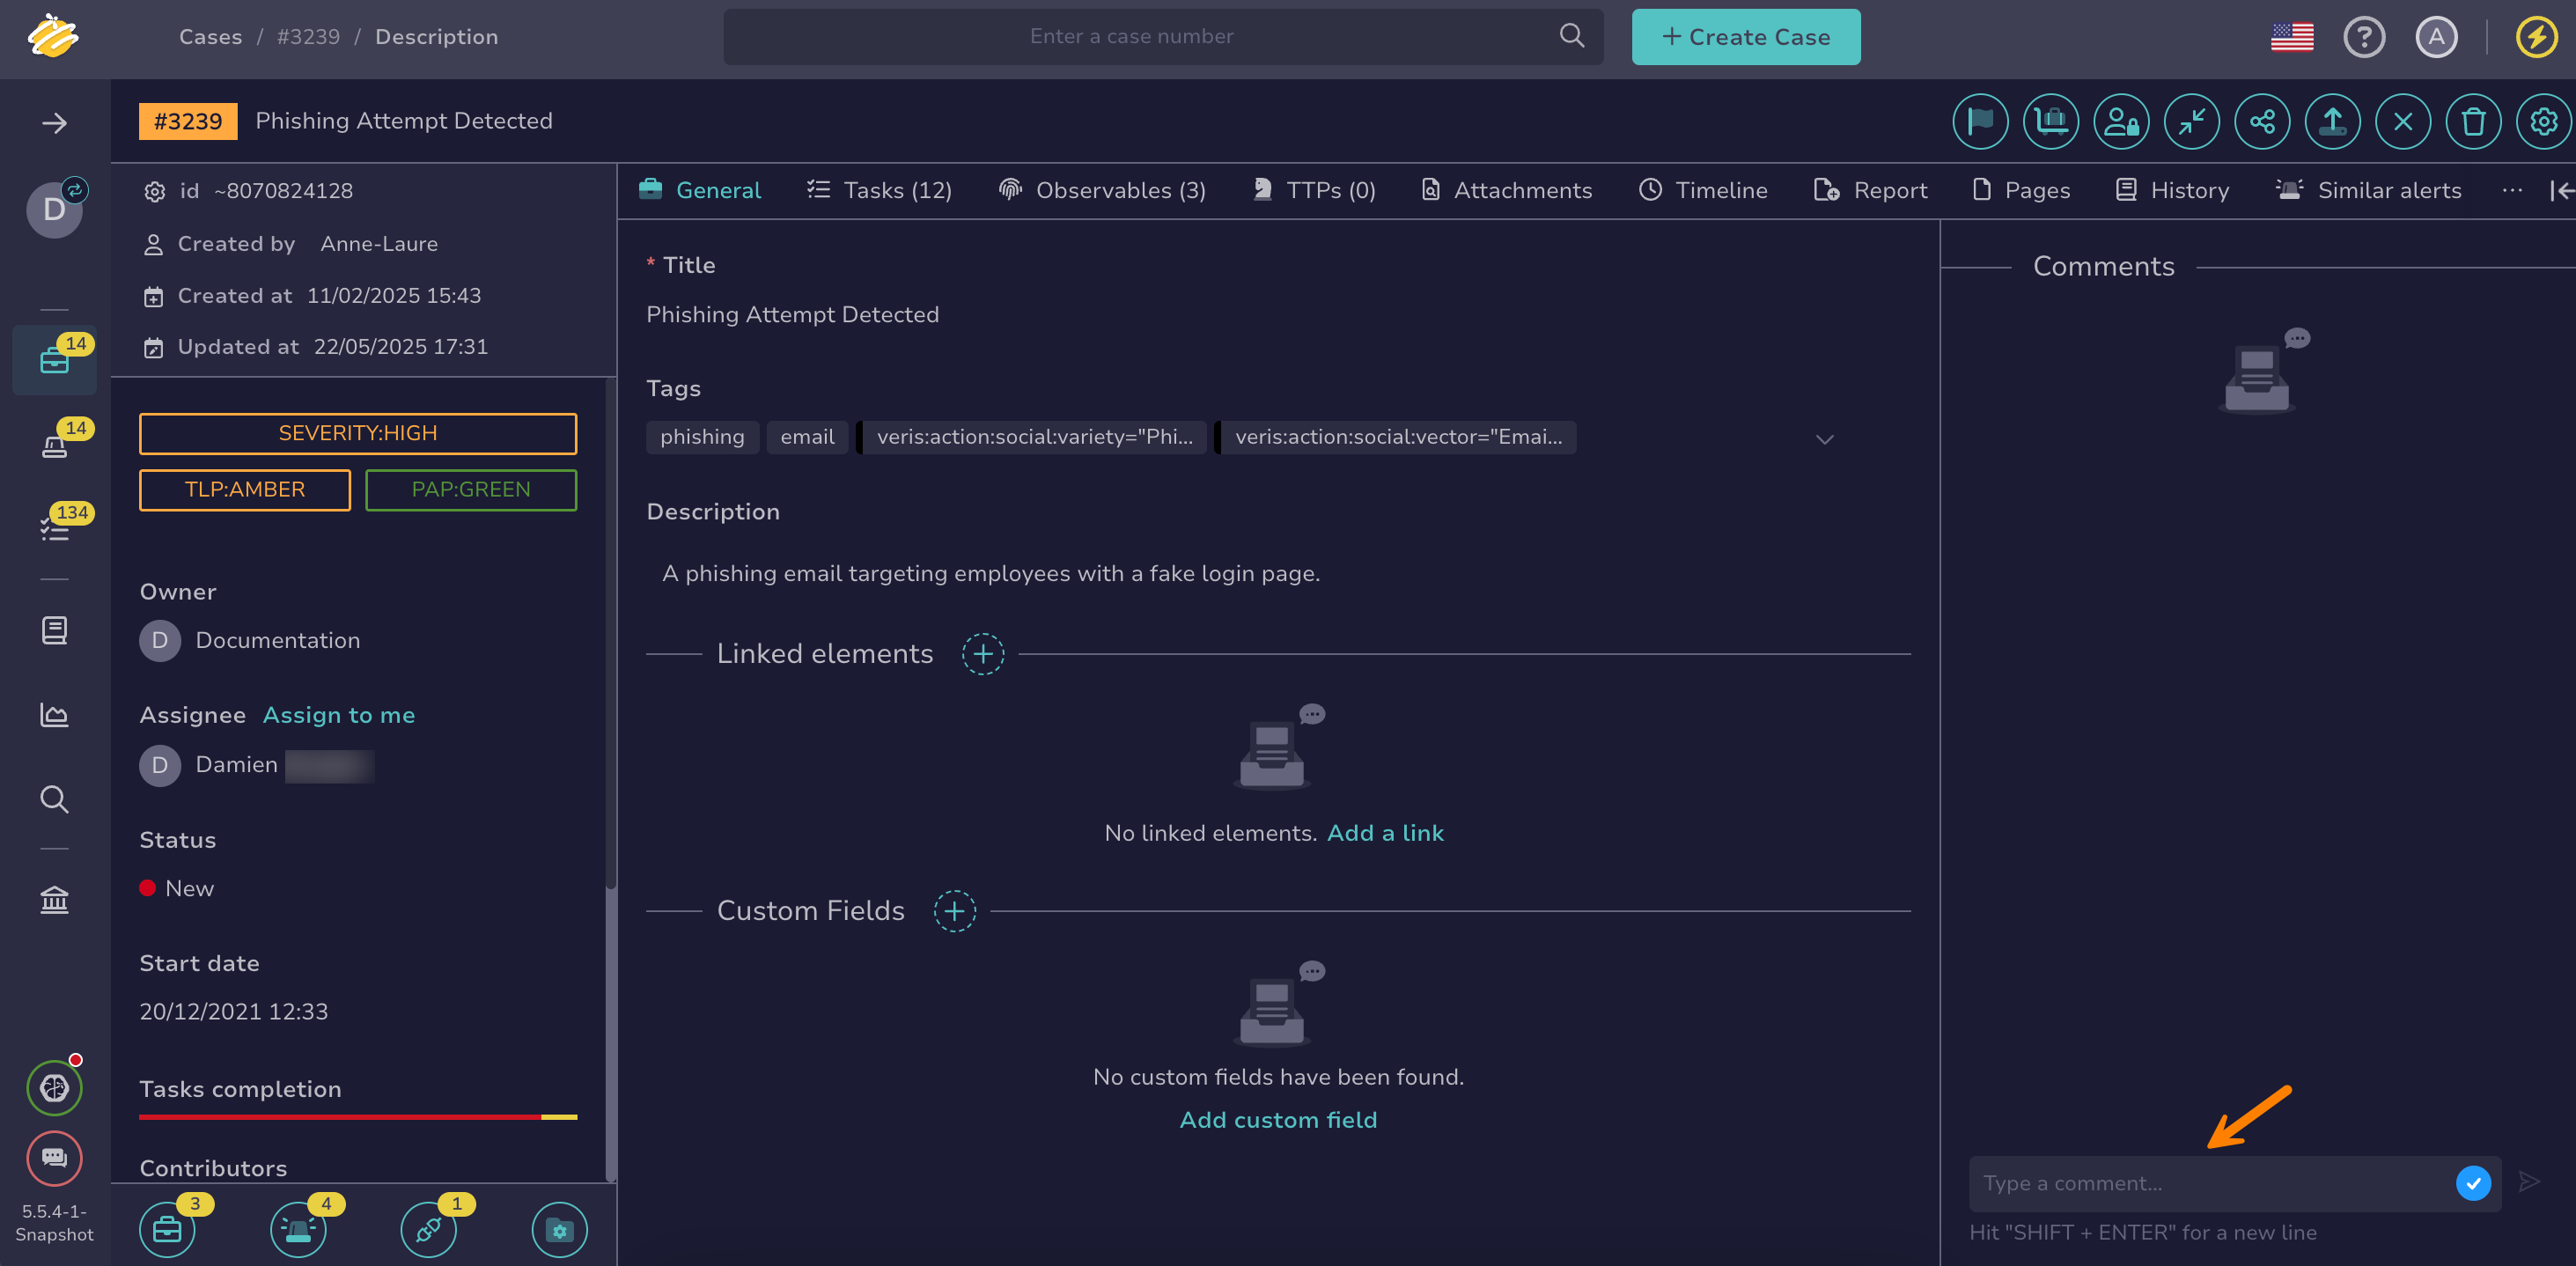This screenshot has width=2576, height=1266.
Task: Open the Timeline tab
Action: point(1702,190)
